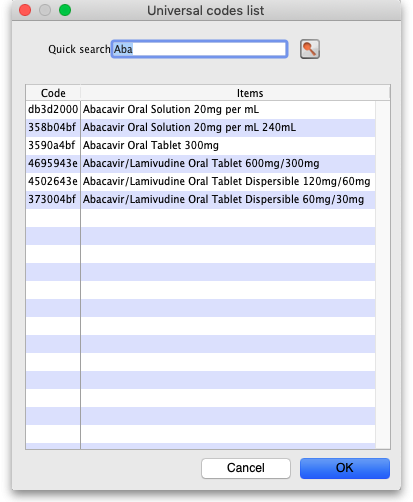Viewport: 413px width, 502px height.
Task: Select Abacavir Oral Solution 20mg per mL 240mL
Action: point(201,127)
